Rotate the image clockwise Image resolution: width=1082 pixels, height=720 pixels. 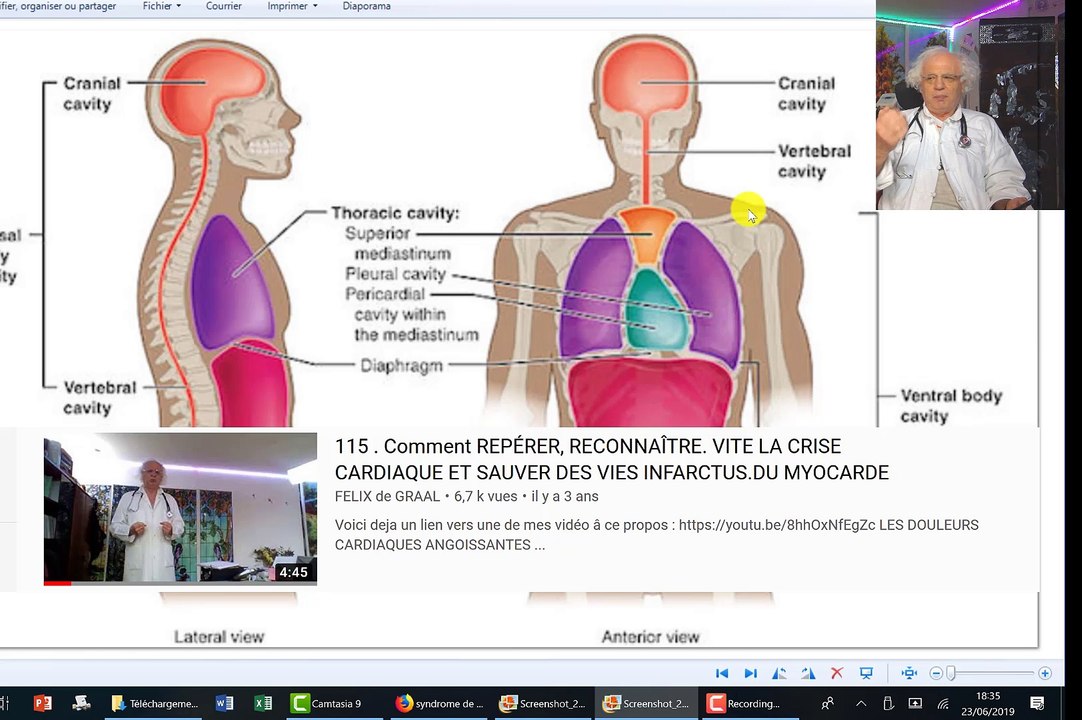pos(808,673)
